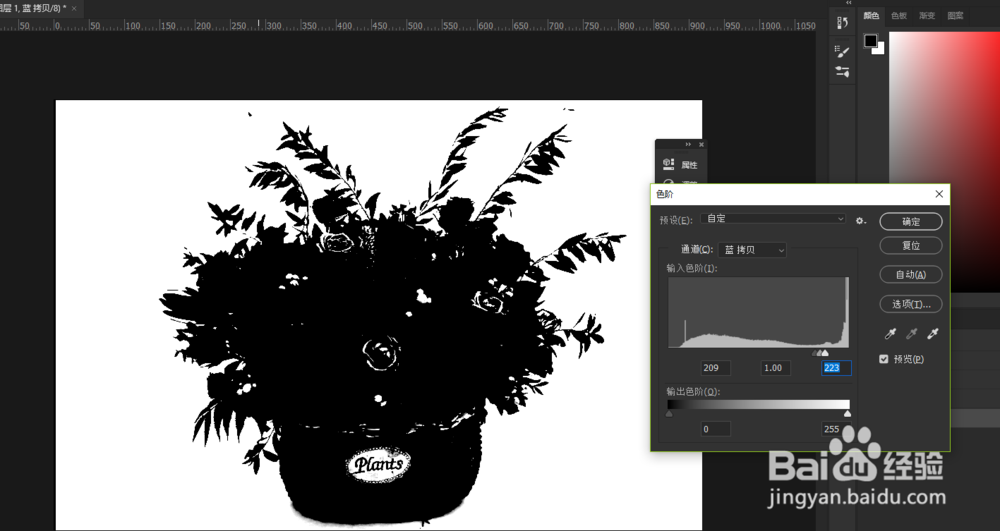Expand the floating panel with double-arrow
Image resolution: width=1000 pixels, height=531 pixels.
(x=688, y=145)
